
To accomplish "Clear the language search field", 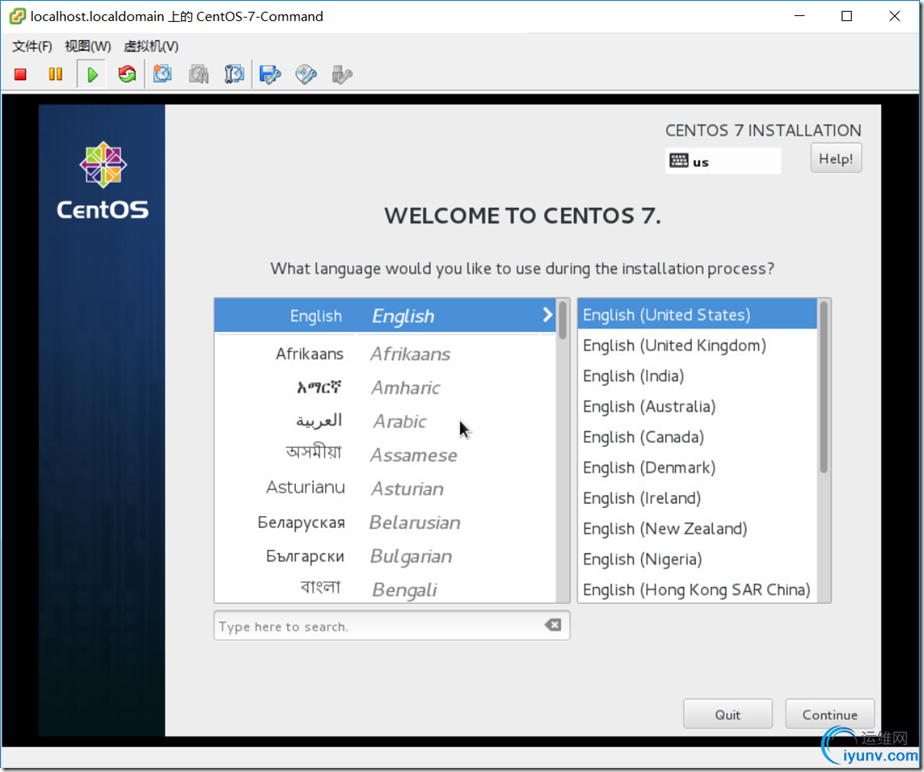I will [553, 625].
